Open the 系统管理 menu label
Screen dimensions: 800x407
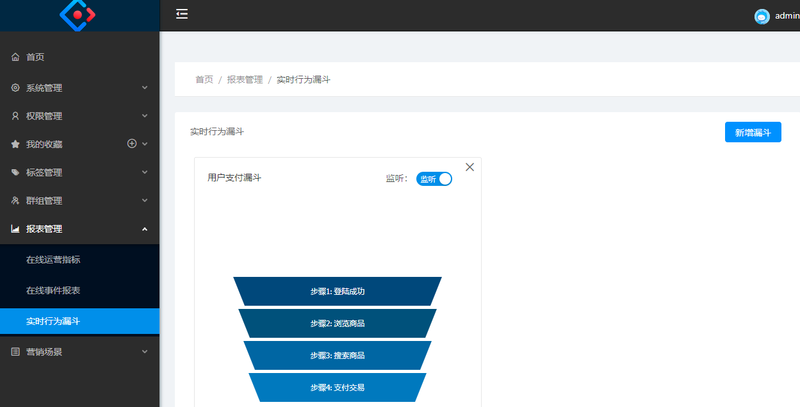(44, 88)
